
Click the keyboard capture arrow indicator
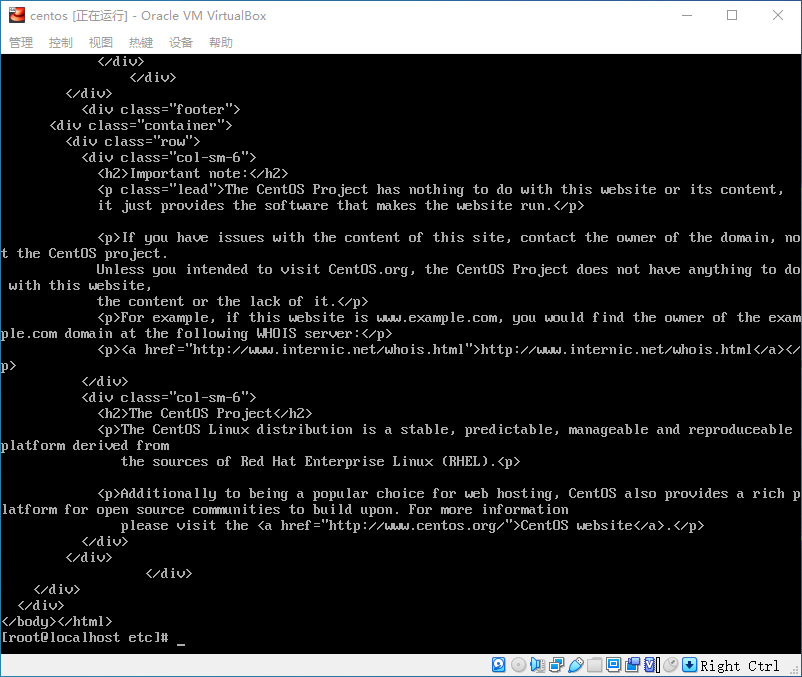(x=689, y=665)
